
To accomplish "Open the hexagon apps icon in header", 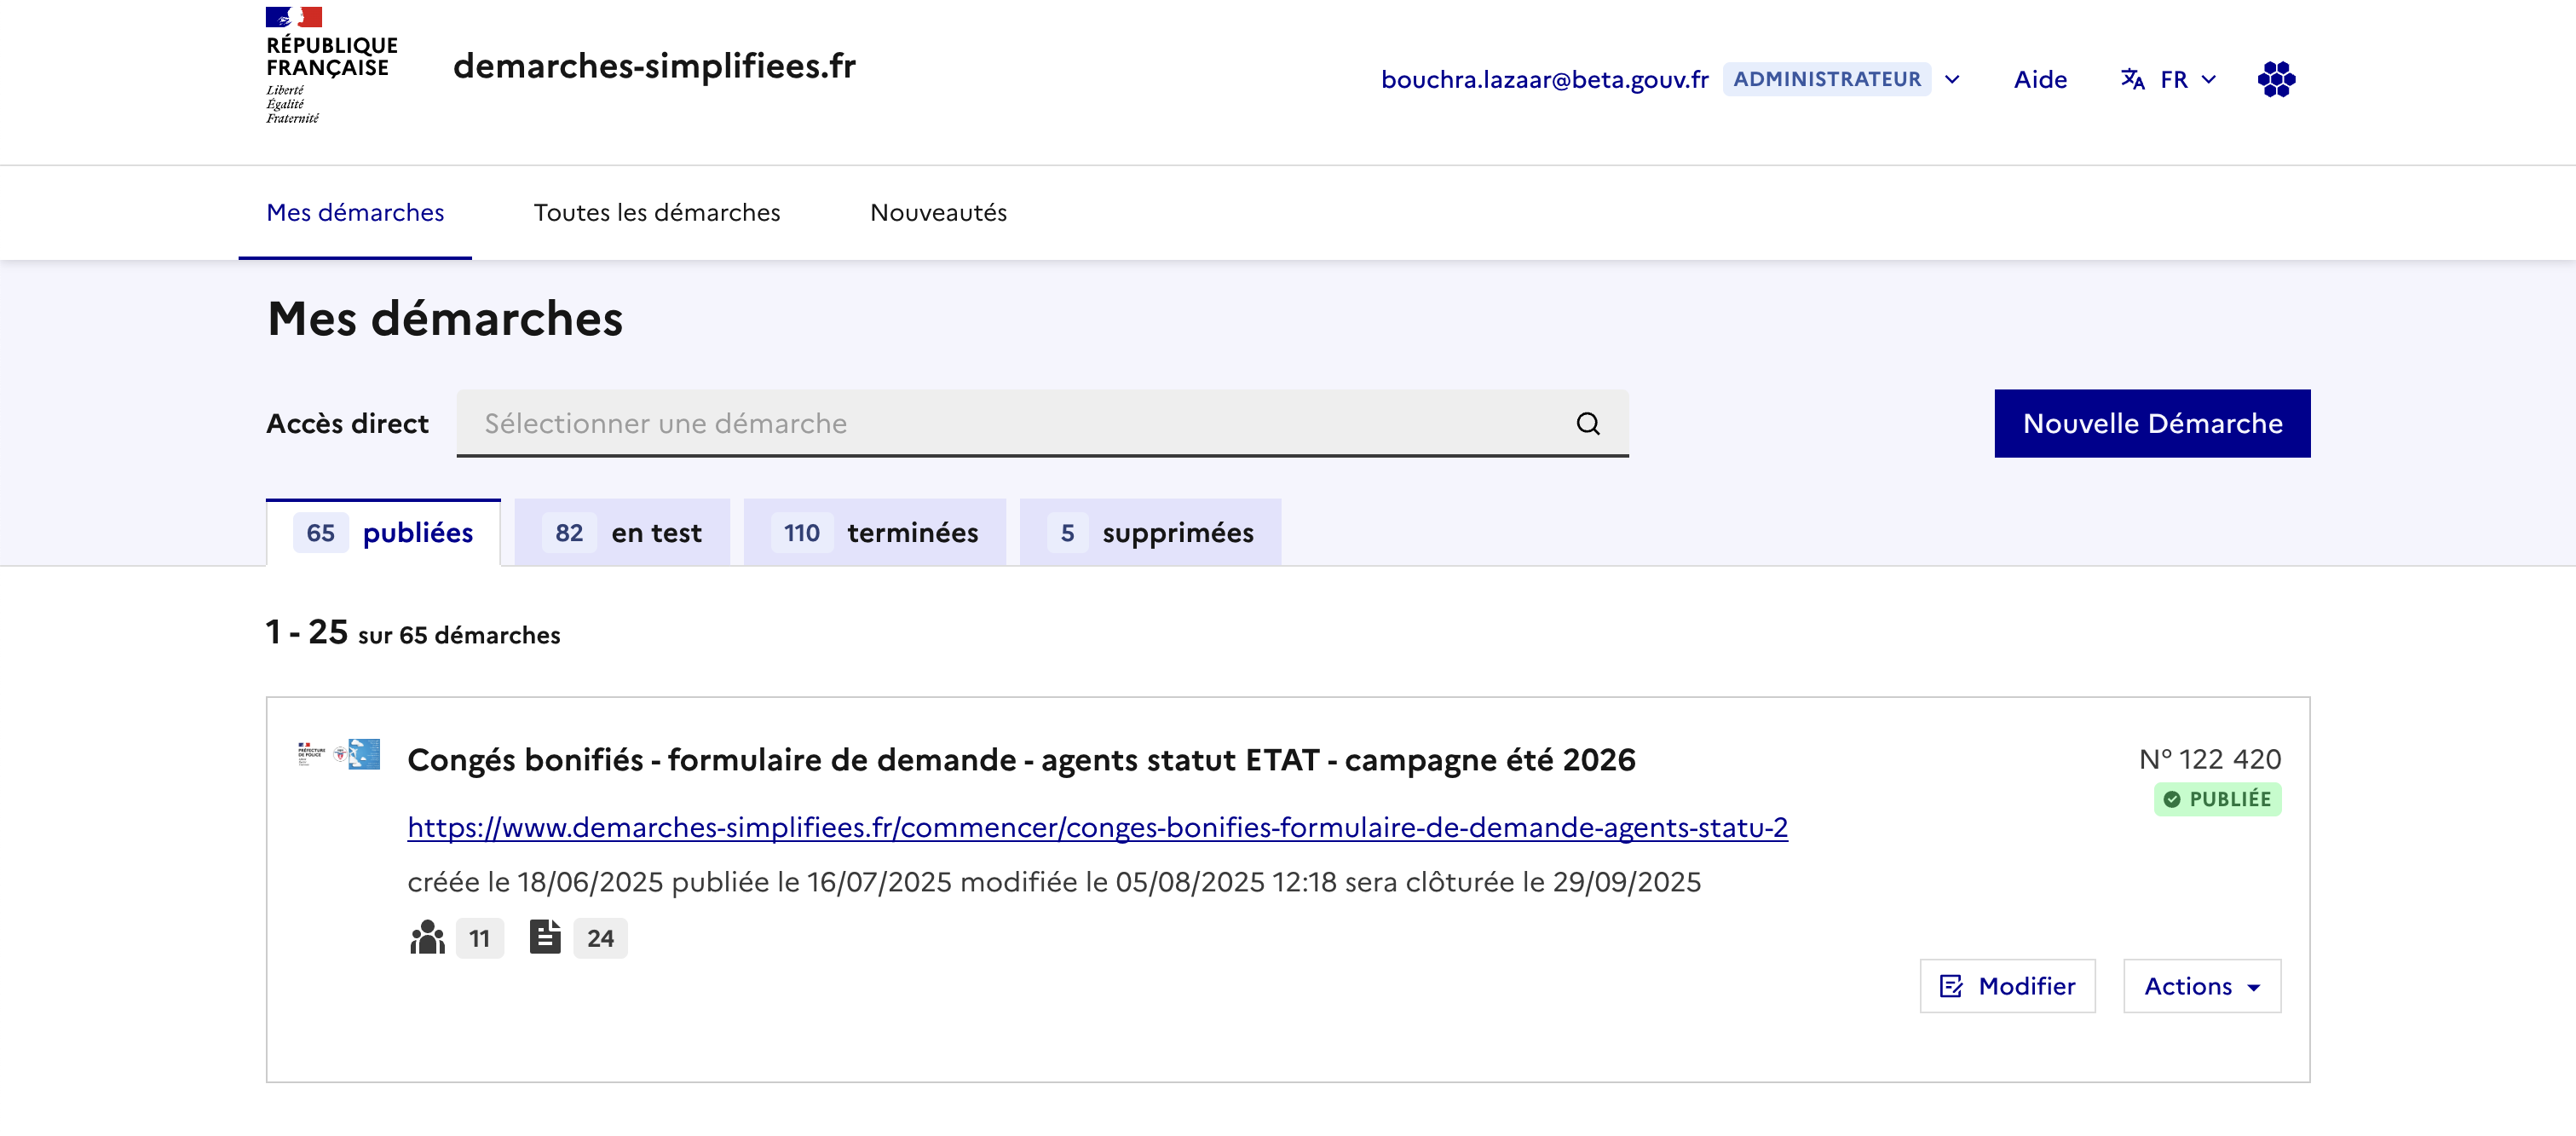I will pos(2275,79).
